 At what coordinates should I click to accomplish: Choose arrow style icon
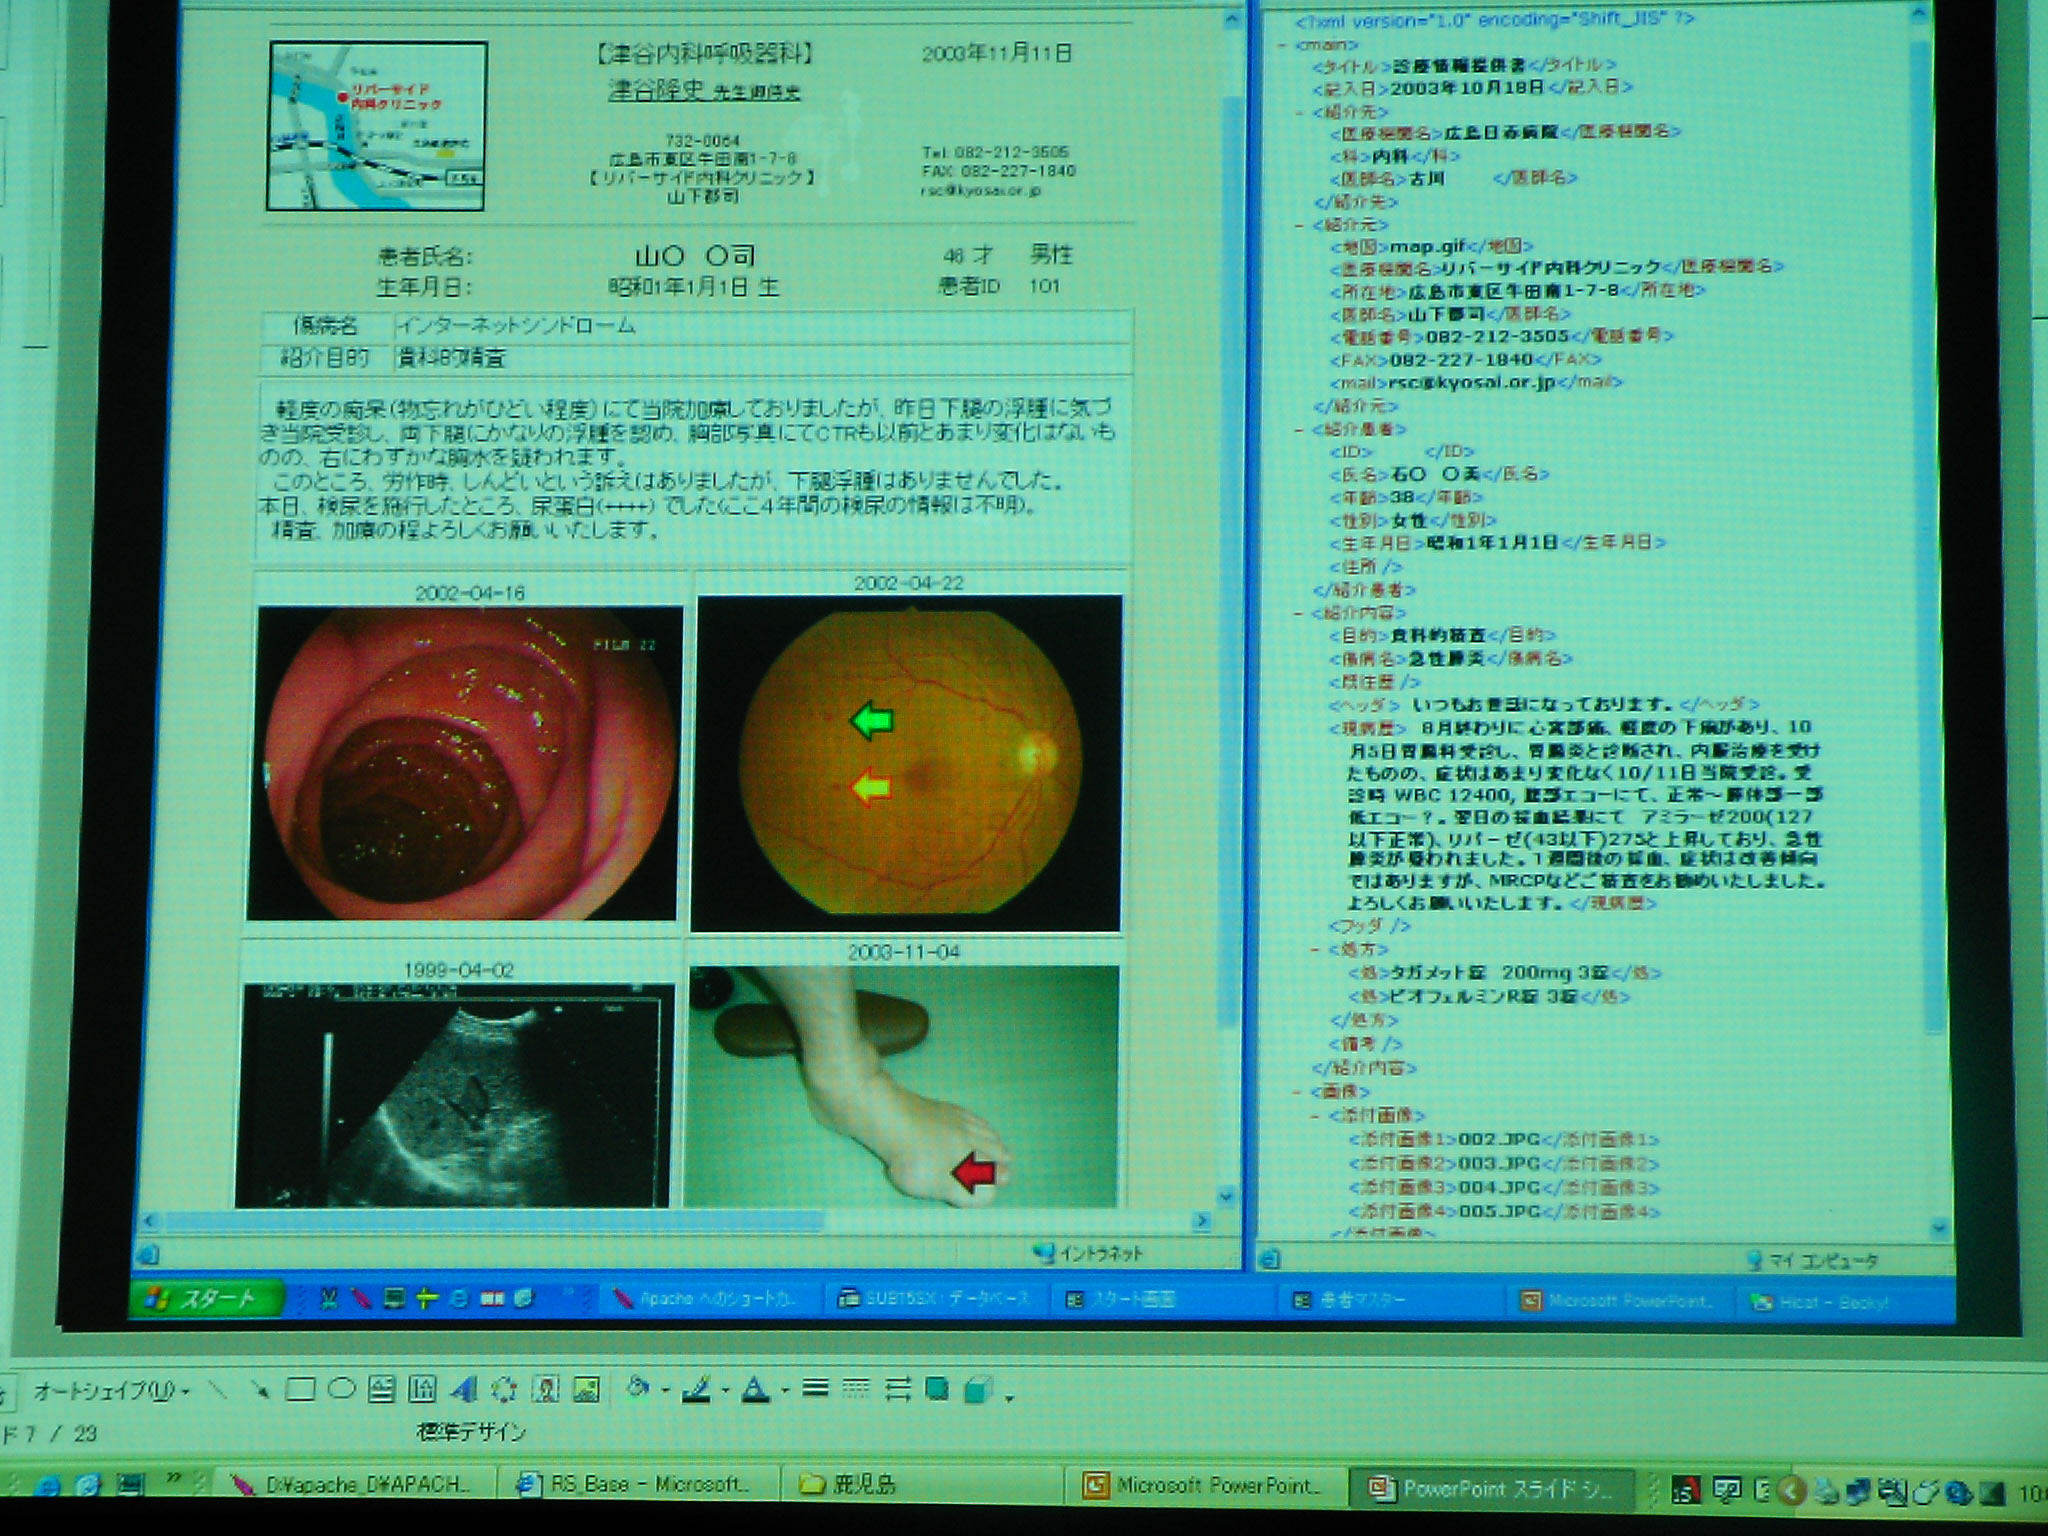[897, 1389]
